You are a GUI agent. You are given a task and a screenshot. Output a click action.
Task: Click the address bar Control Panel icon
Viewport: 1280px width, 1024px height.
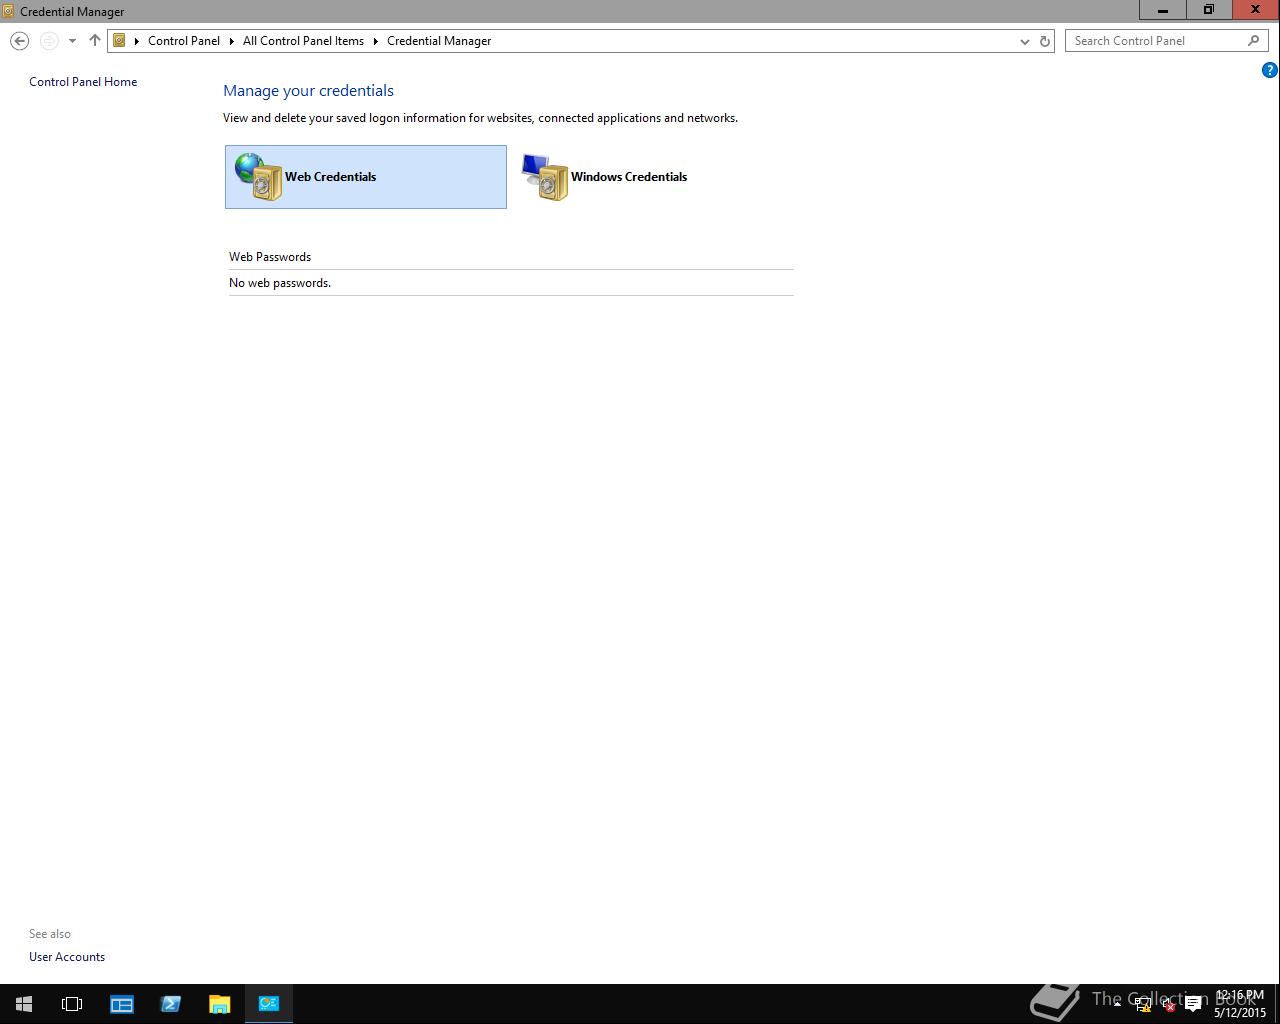click(x=119, y=41)
